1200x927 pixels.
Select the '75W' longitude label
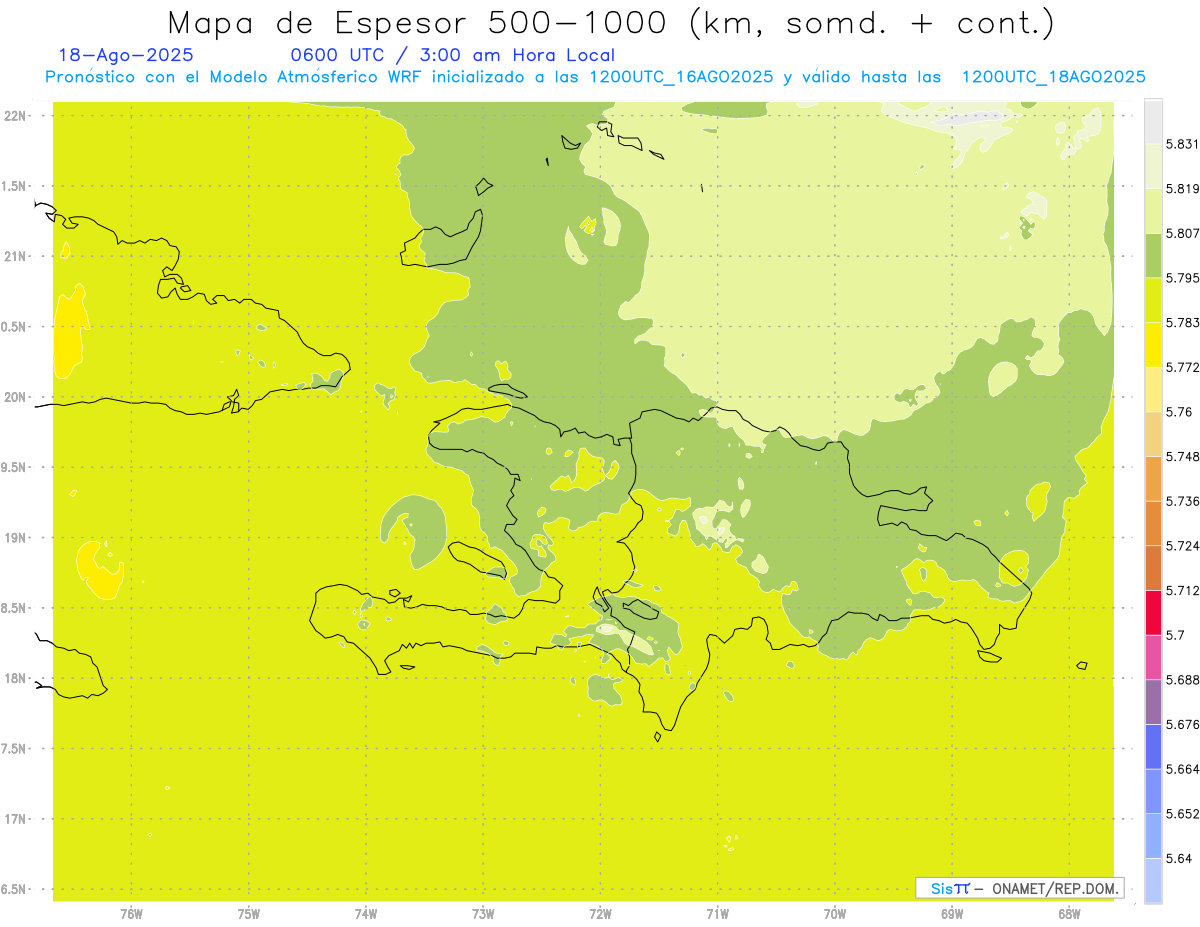click(249, 914)
